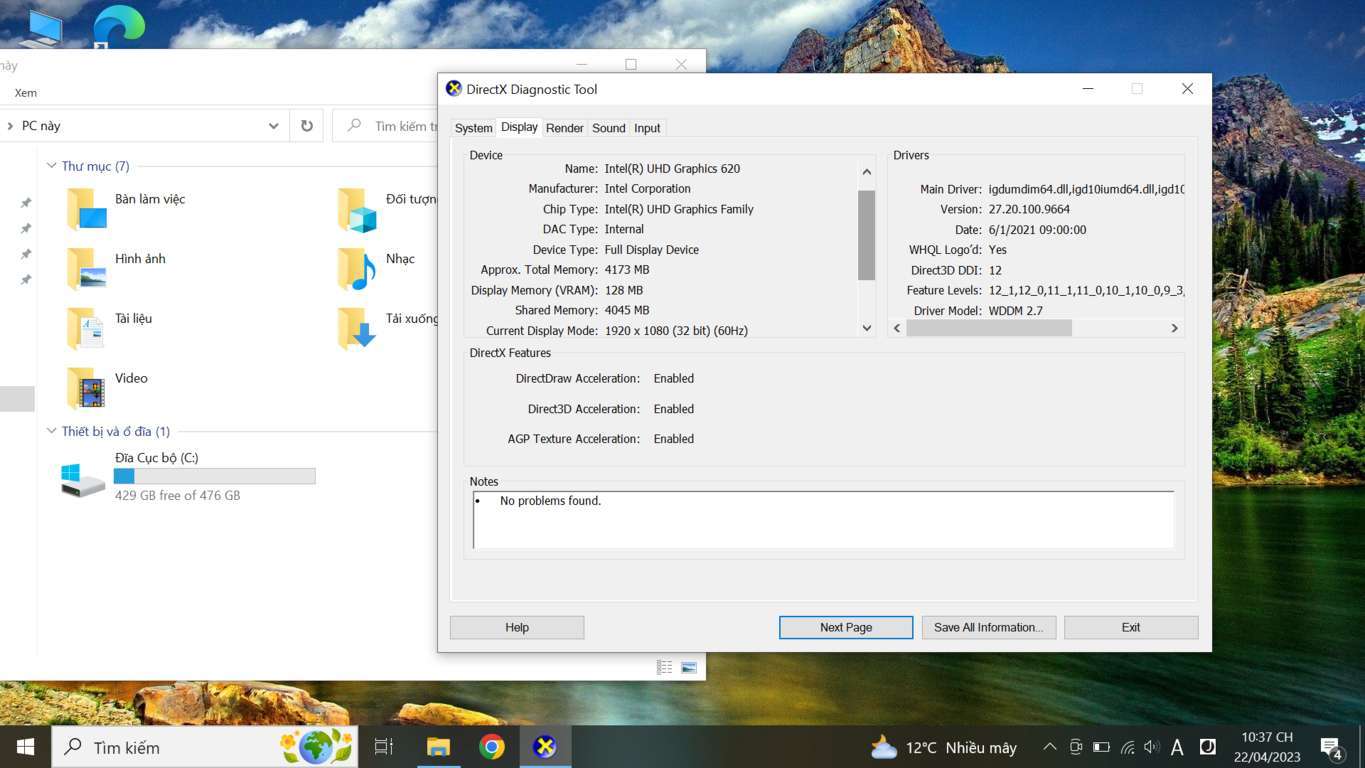This screenshot has height=768, width=1365.
Task: Open the 'Xem' menu in Explorer
Action: click(x=25, y=93)
